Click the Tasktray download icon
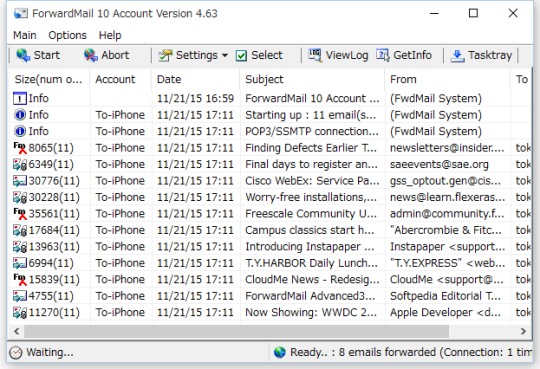Viewport: 540px width, 369px height. [x=458, y=55]
